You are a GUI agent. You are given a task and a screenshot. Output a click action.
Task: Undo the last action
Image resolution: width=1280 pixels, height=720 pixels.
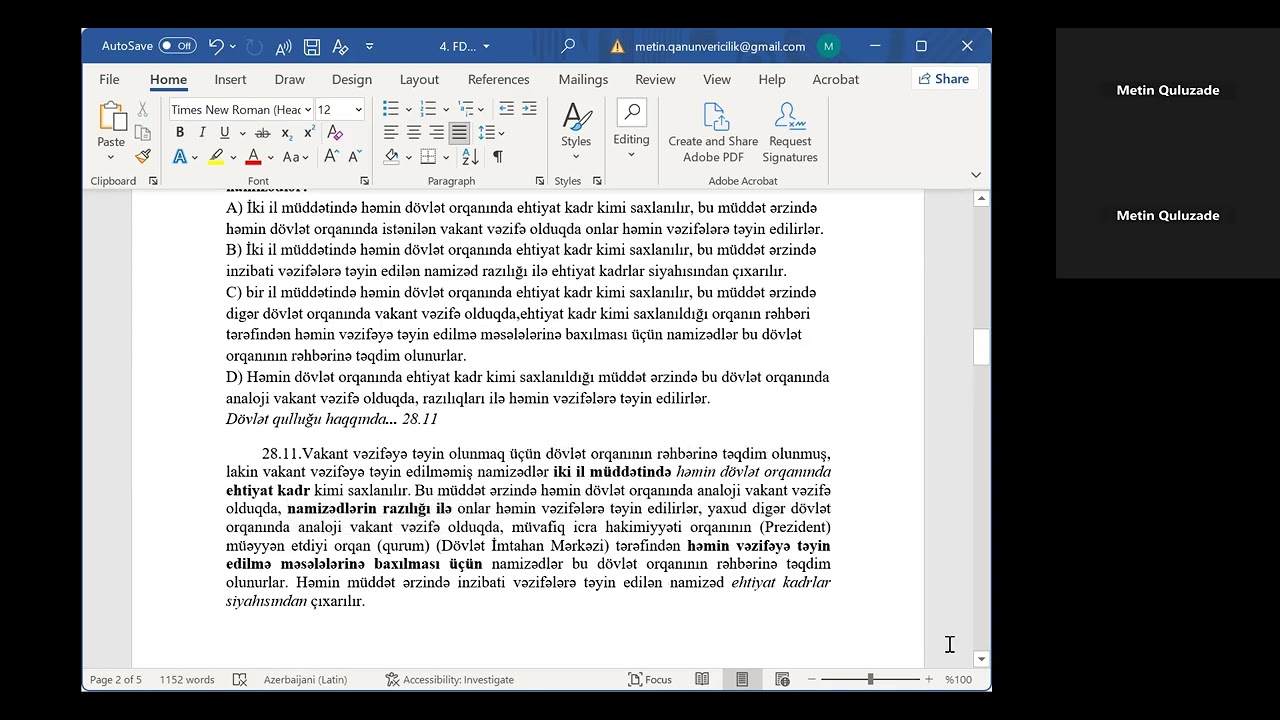pos(216,46)
